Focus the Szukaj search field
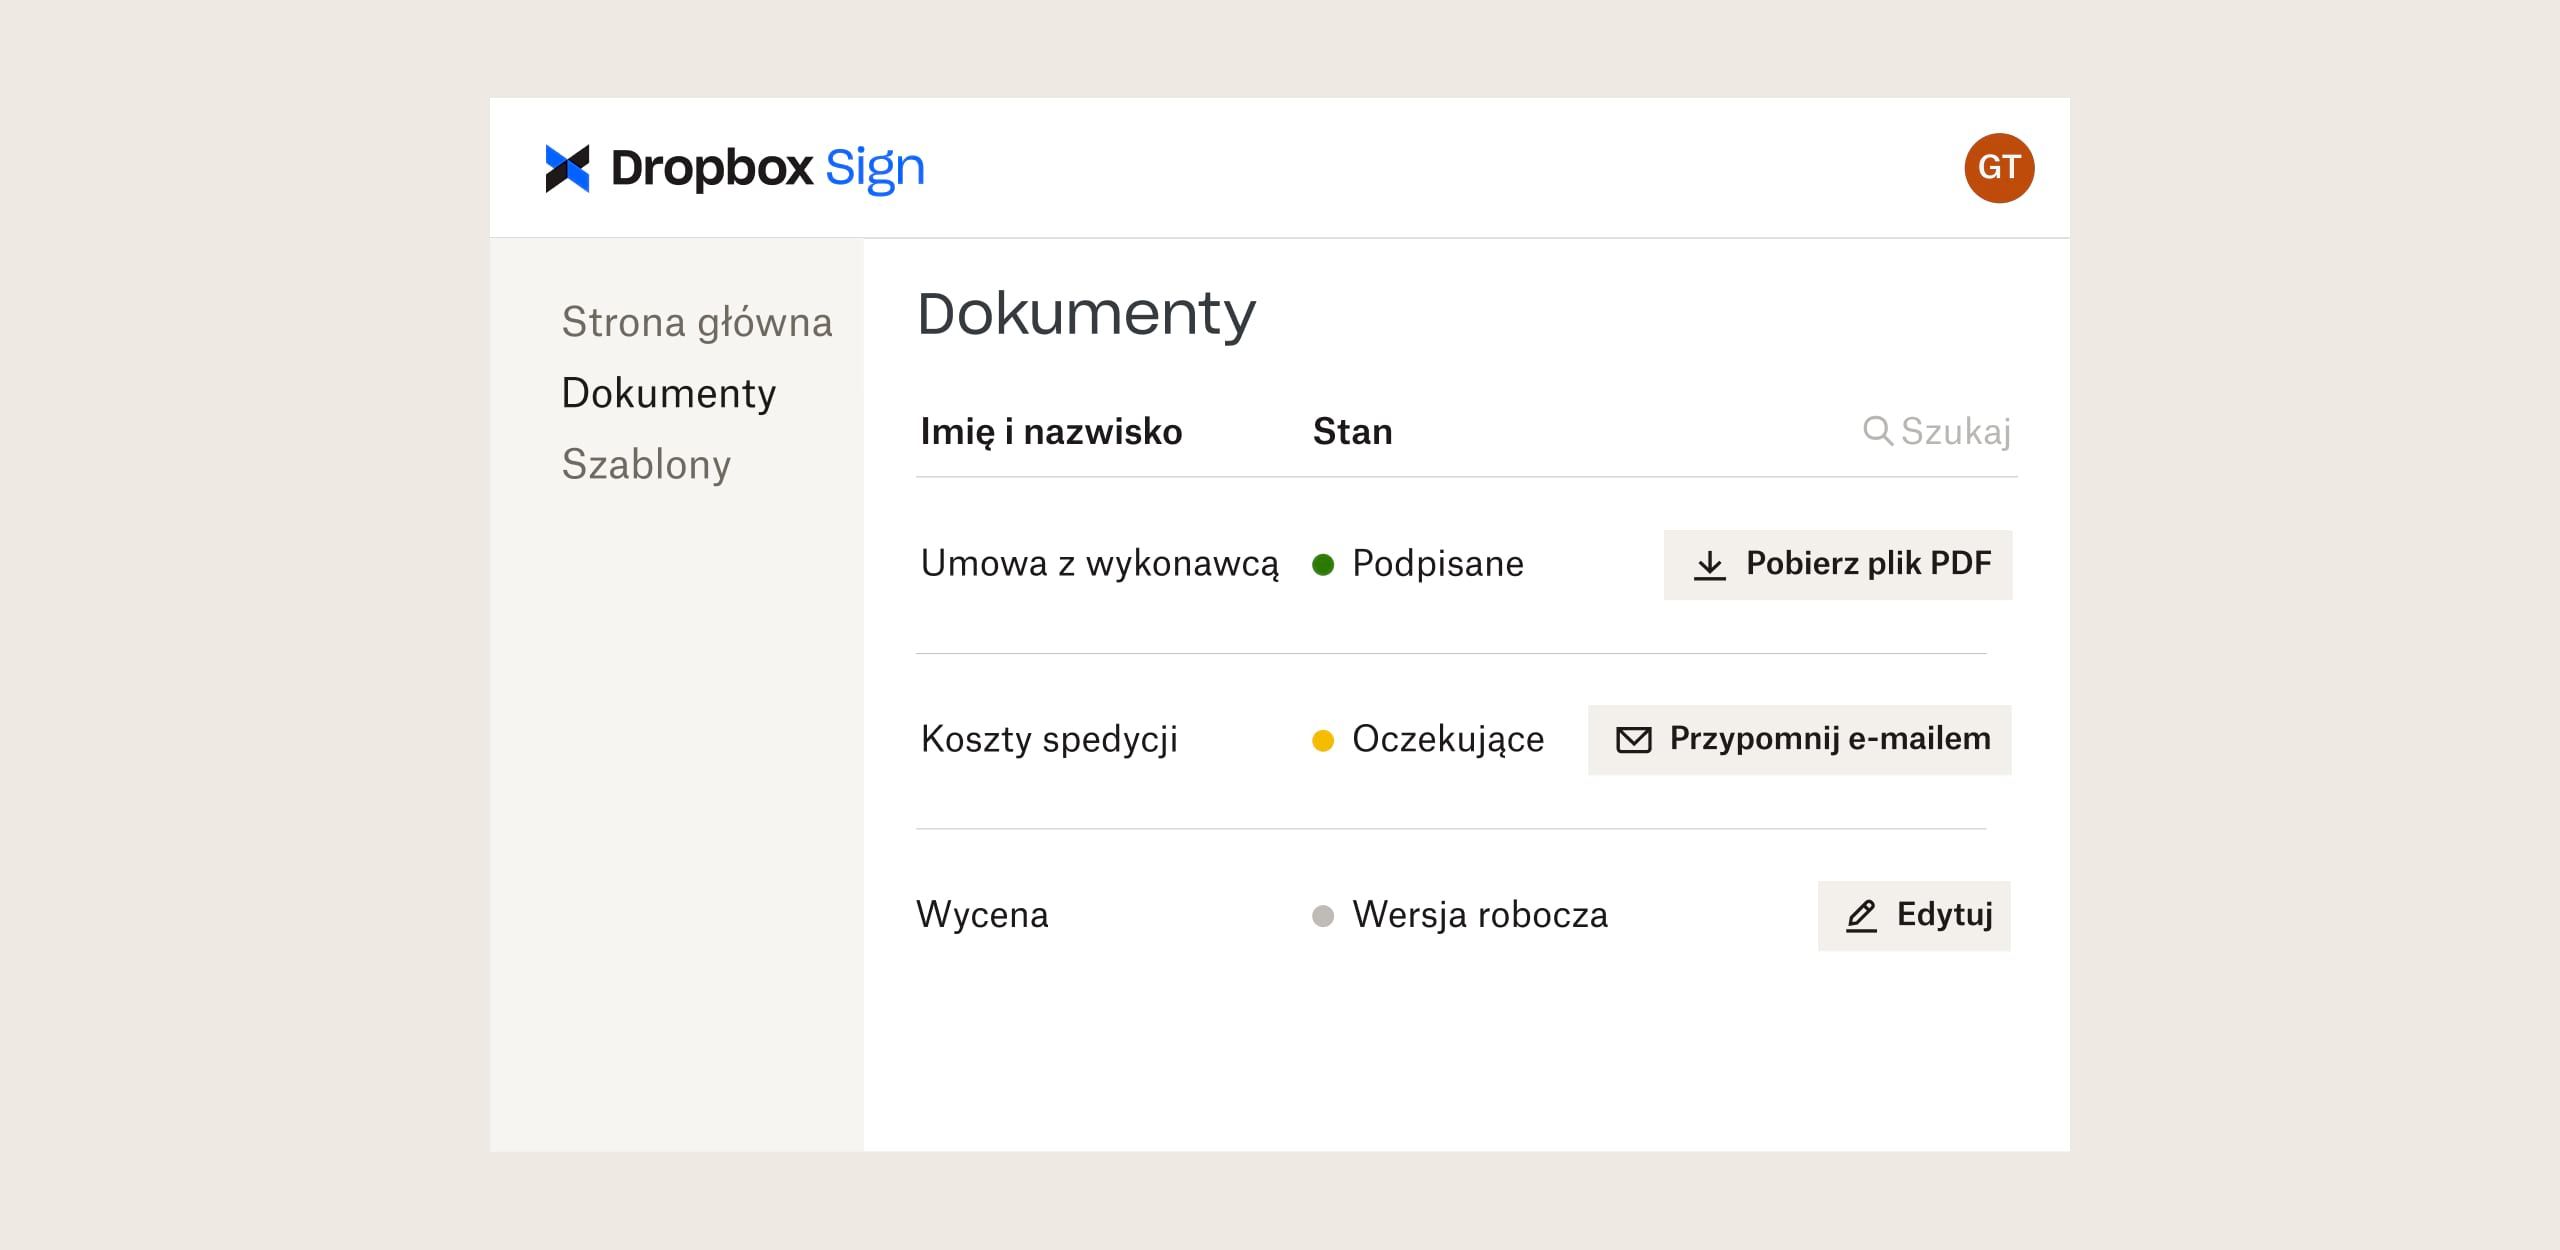2560x1250 pixels. (1937, 431)
